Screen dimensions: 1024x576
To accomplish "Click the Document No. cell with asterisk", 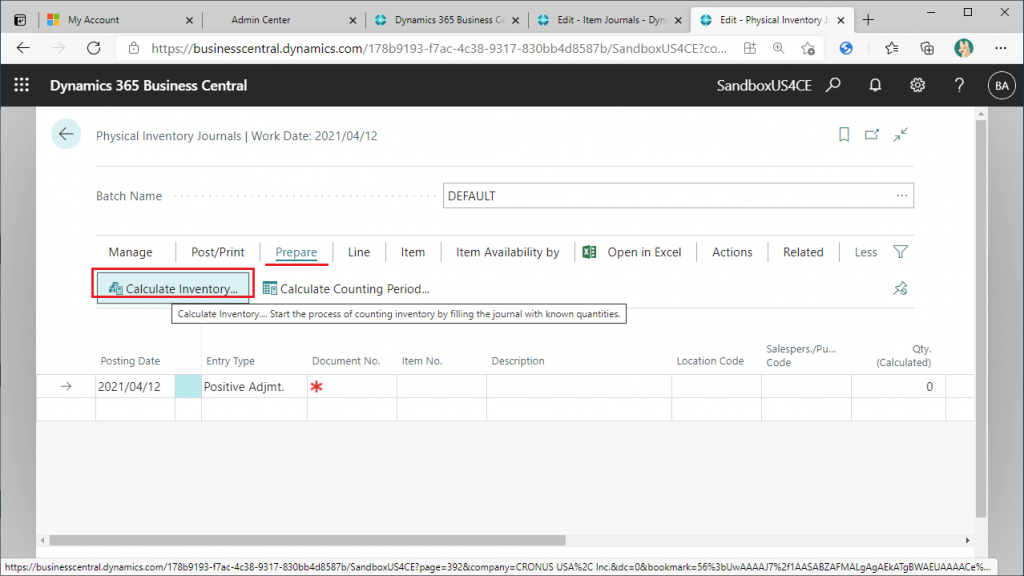I will pos(352,386).
